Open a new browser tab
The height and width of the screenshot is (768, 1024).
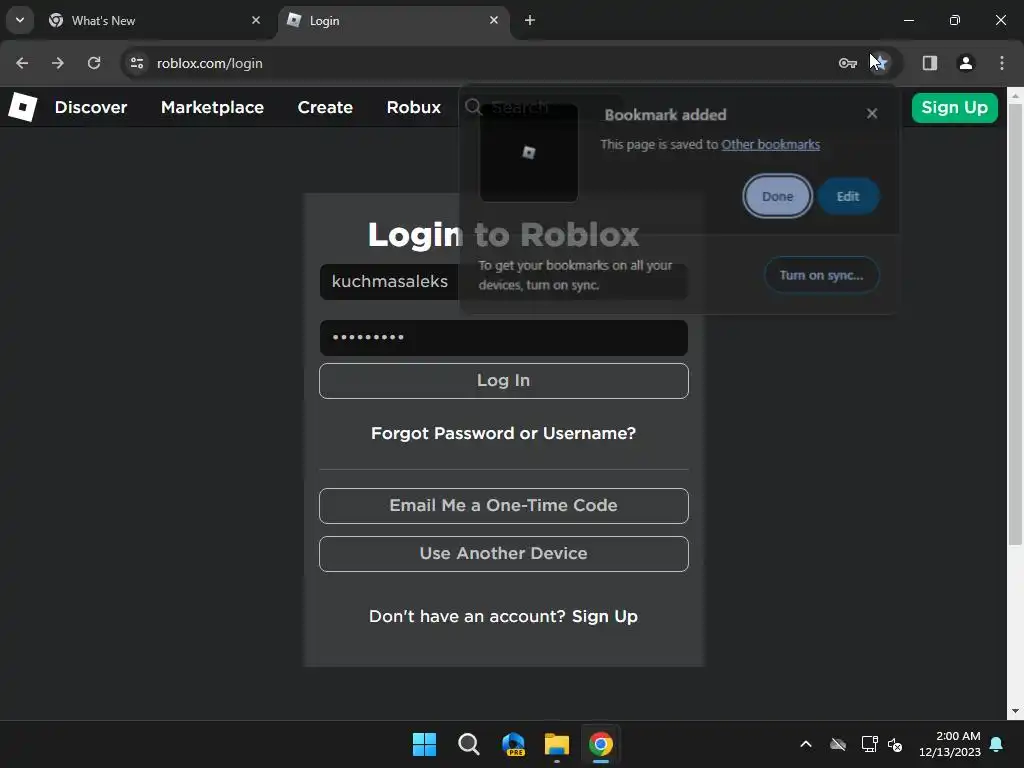tap(530, 21)
